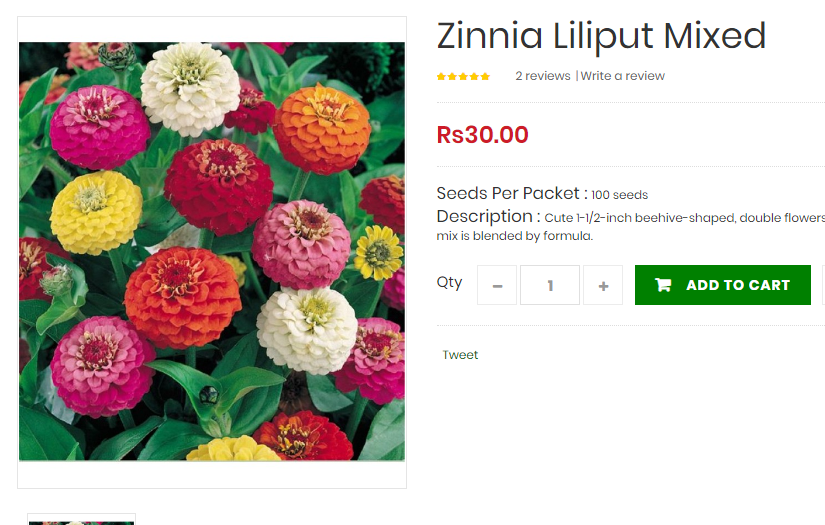Click the fifth rating star
This screenshot has height=525, width=825.
click(485, 77)
